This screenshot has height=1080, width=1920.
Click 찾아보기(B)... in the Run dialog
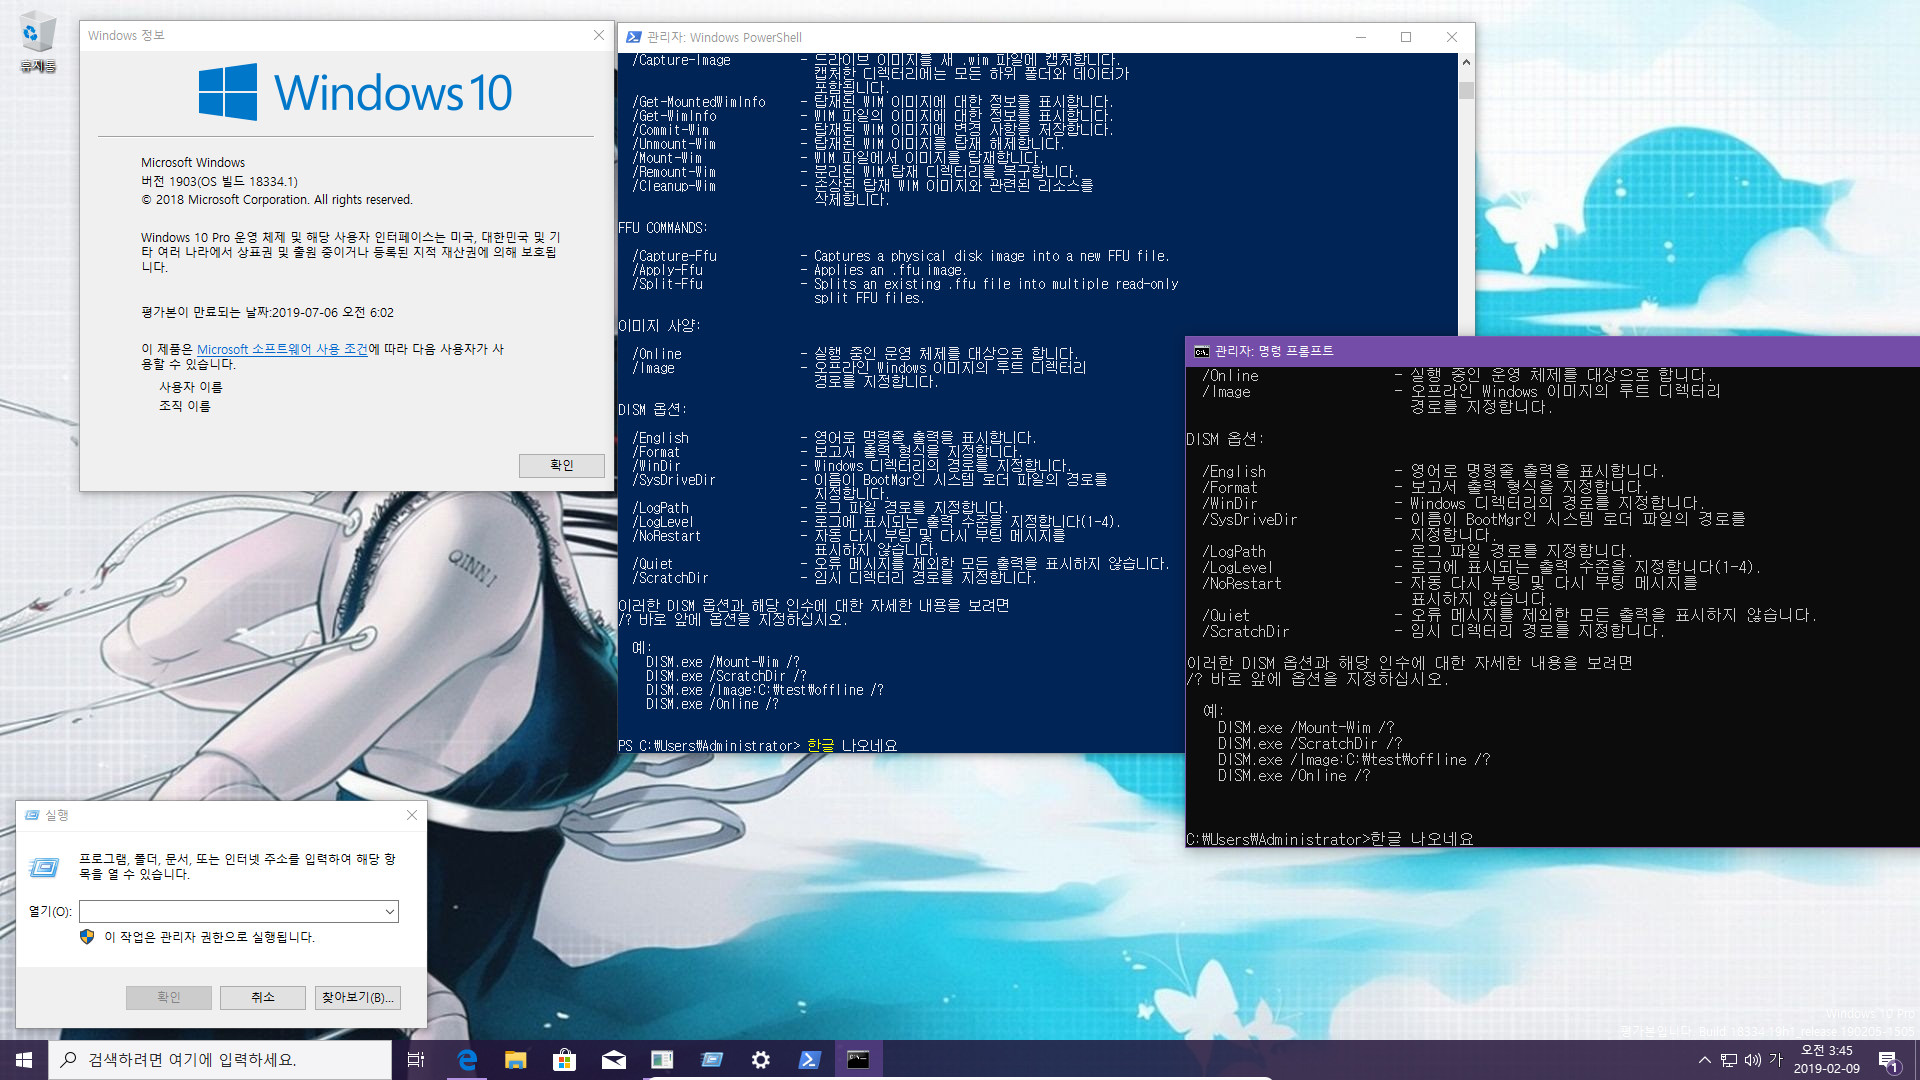[358, 997]
